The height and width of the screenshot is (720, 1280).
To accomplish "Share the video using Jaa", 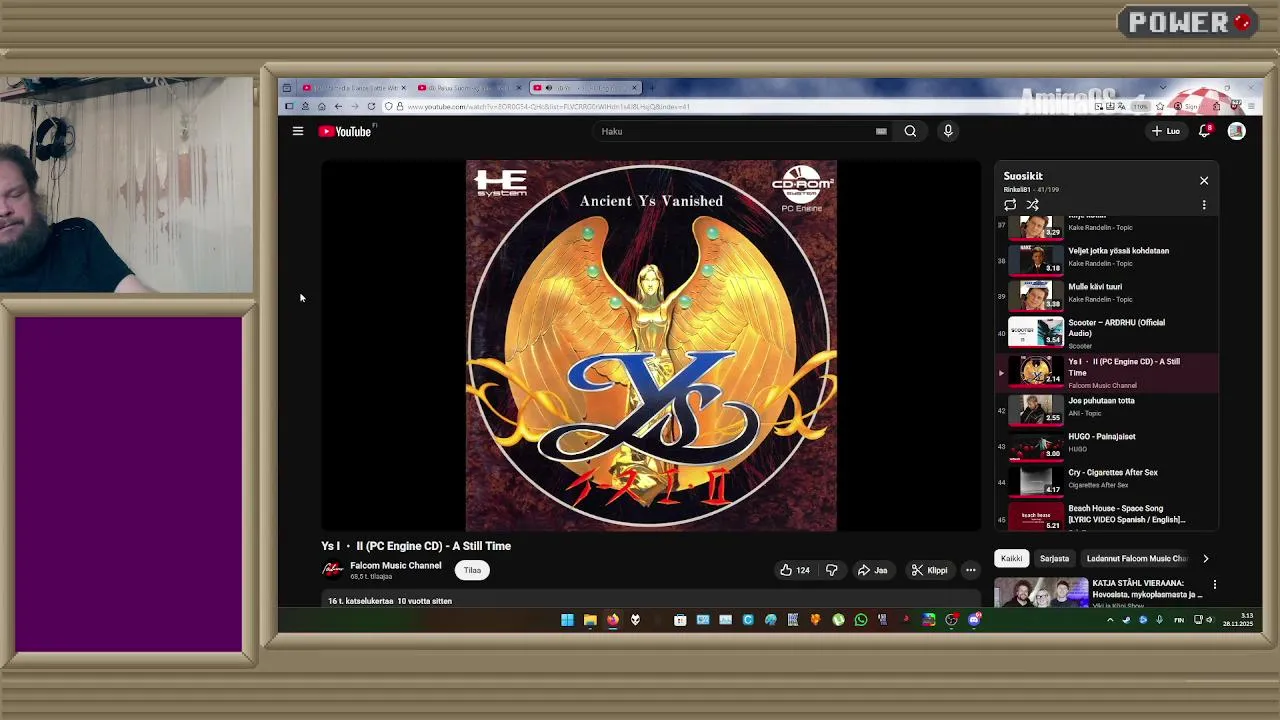I will 872,570.
